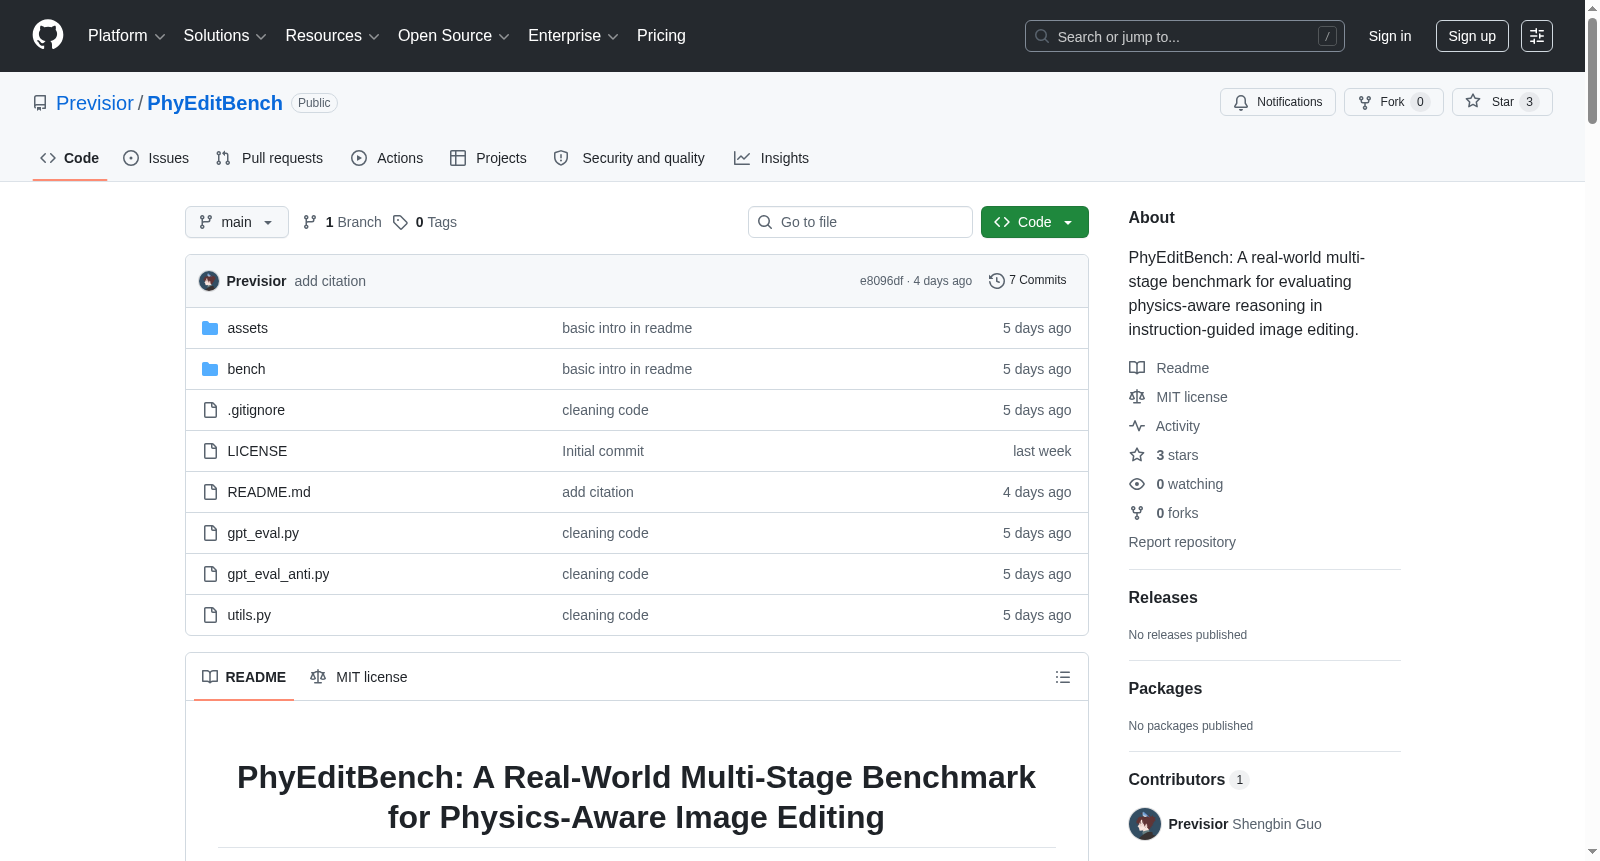1600x861 pixels.
Task: Click the Notifications bell button
Action: click(x=1278, y=102)
